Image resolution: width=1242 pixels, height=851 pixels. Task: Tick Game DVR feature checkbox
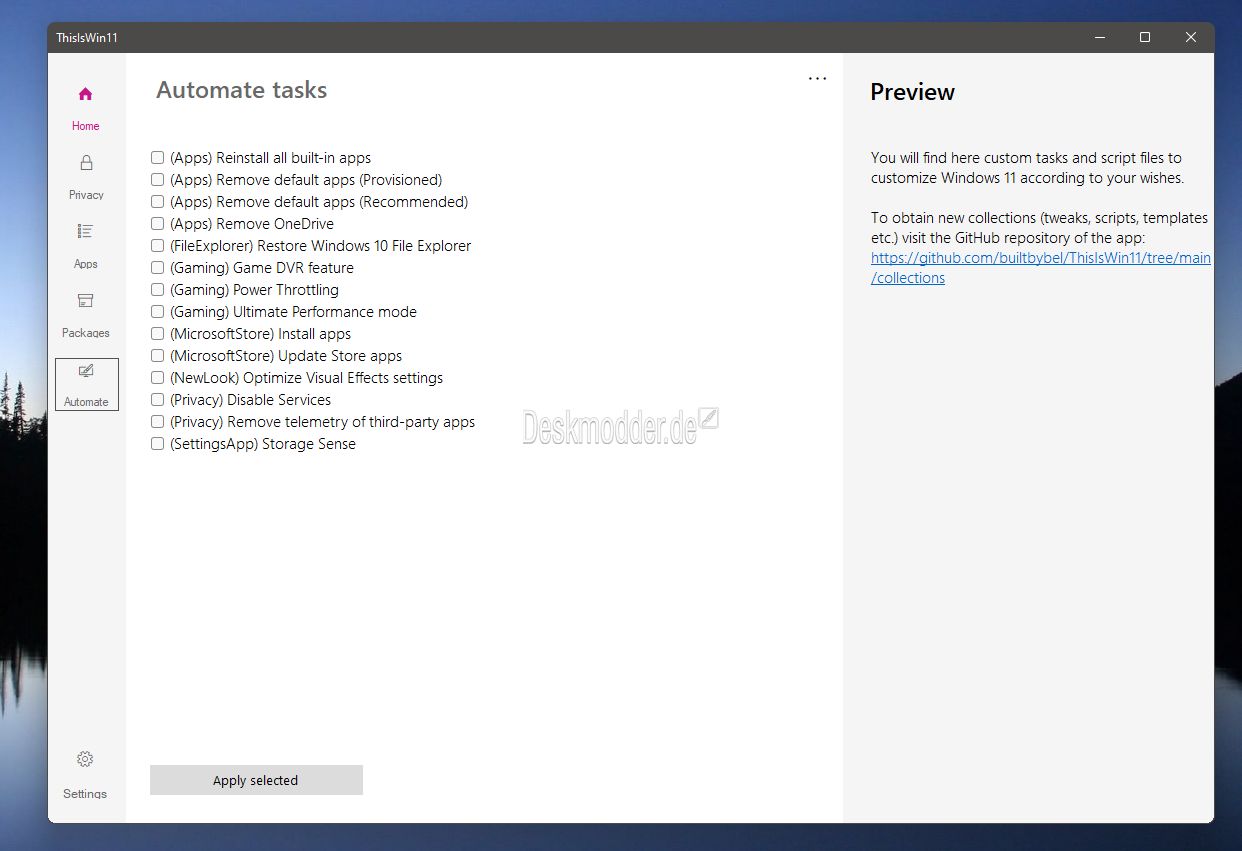(x=157, y=268)
